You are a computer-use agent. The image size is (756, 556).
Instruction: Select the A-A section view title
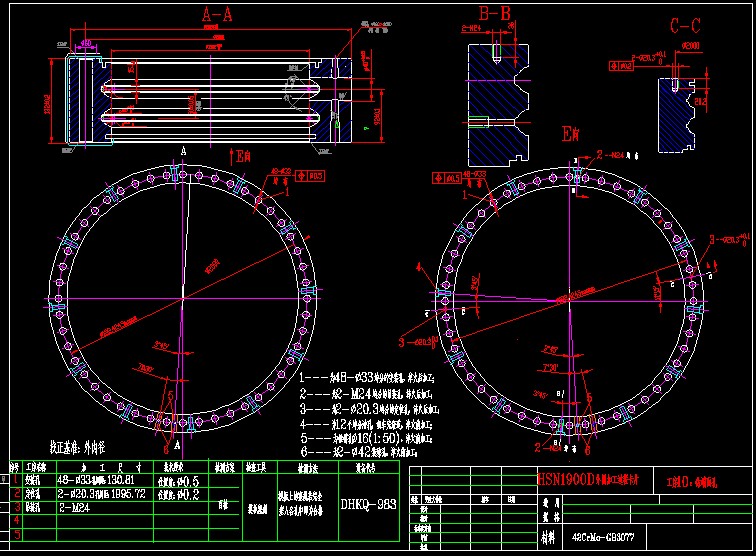coord(217,15)
